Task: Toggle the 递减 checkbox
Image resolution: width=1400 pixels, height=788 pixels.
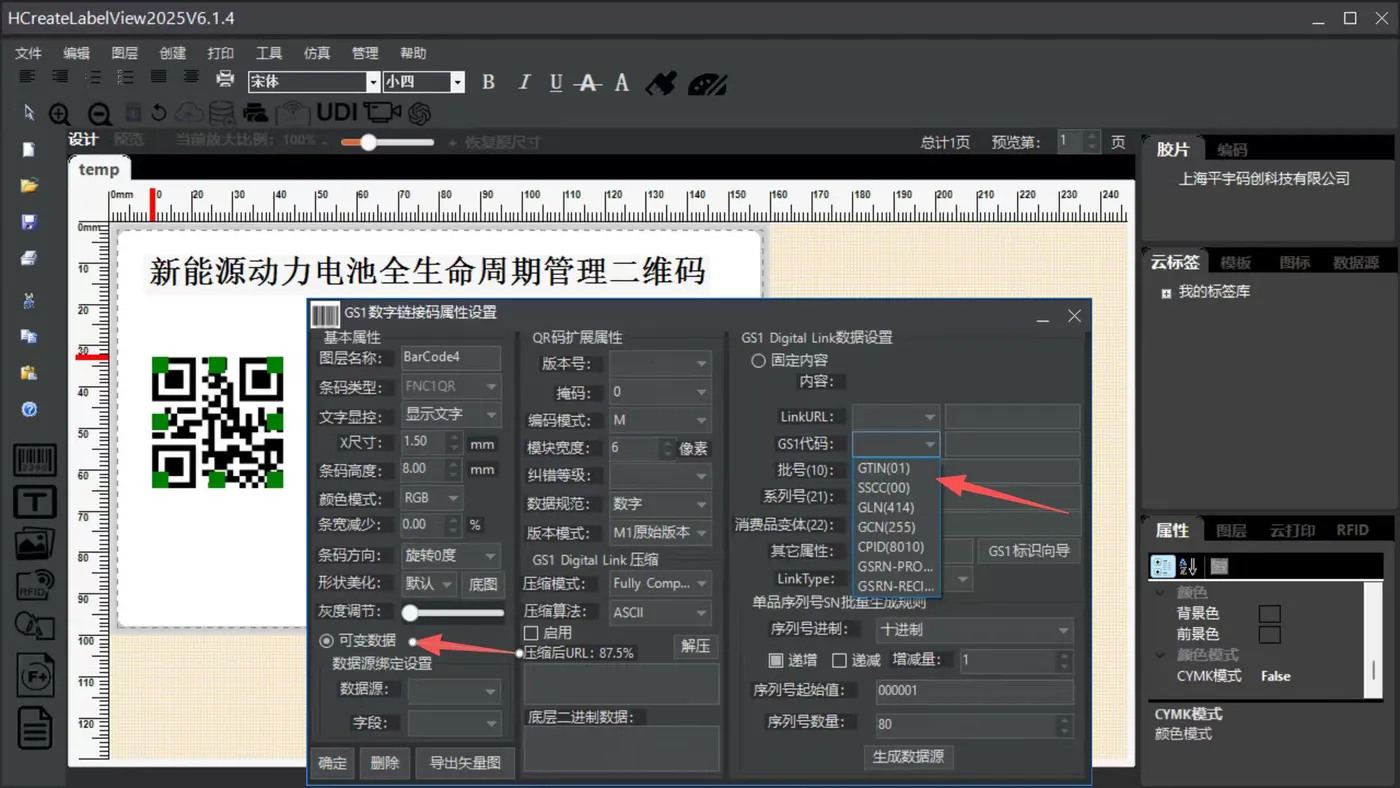Action: point(839,660)
